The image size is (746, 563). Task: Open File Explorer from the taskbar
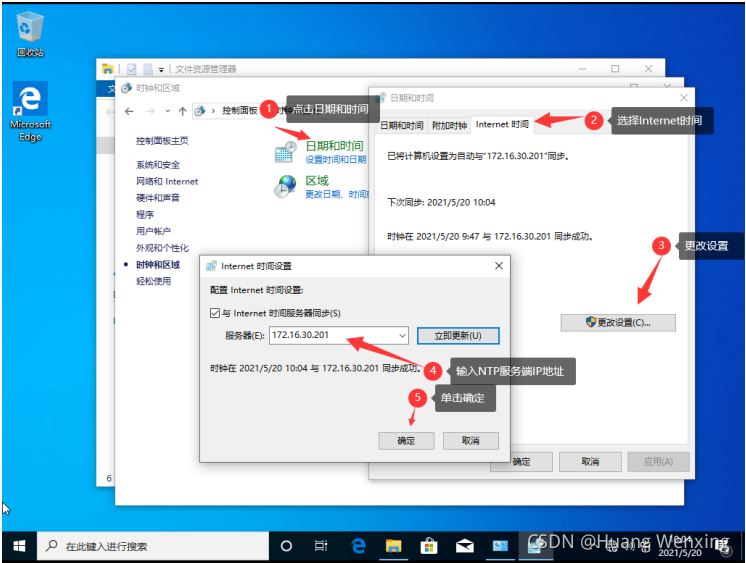coord(393,546)
